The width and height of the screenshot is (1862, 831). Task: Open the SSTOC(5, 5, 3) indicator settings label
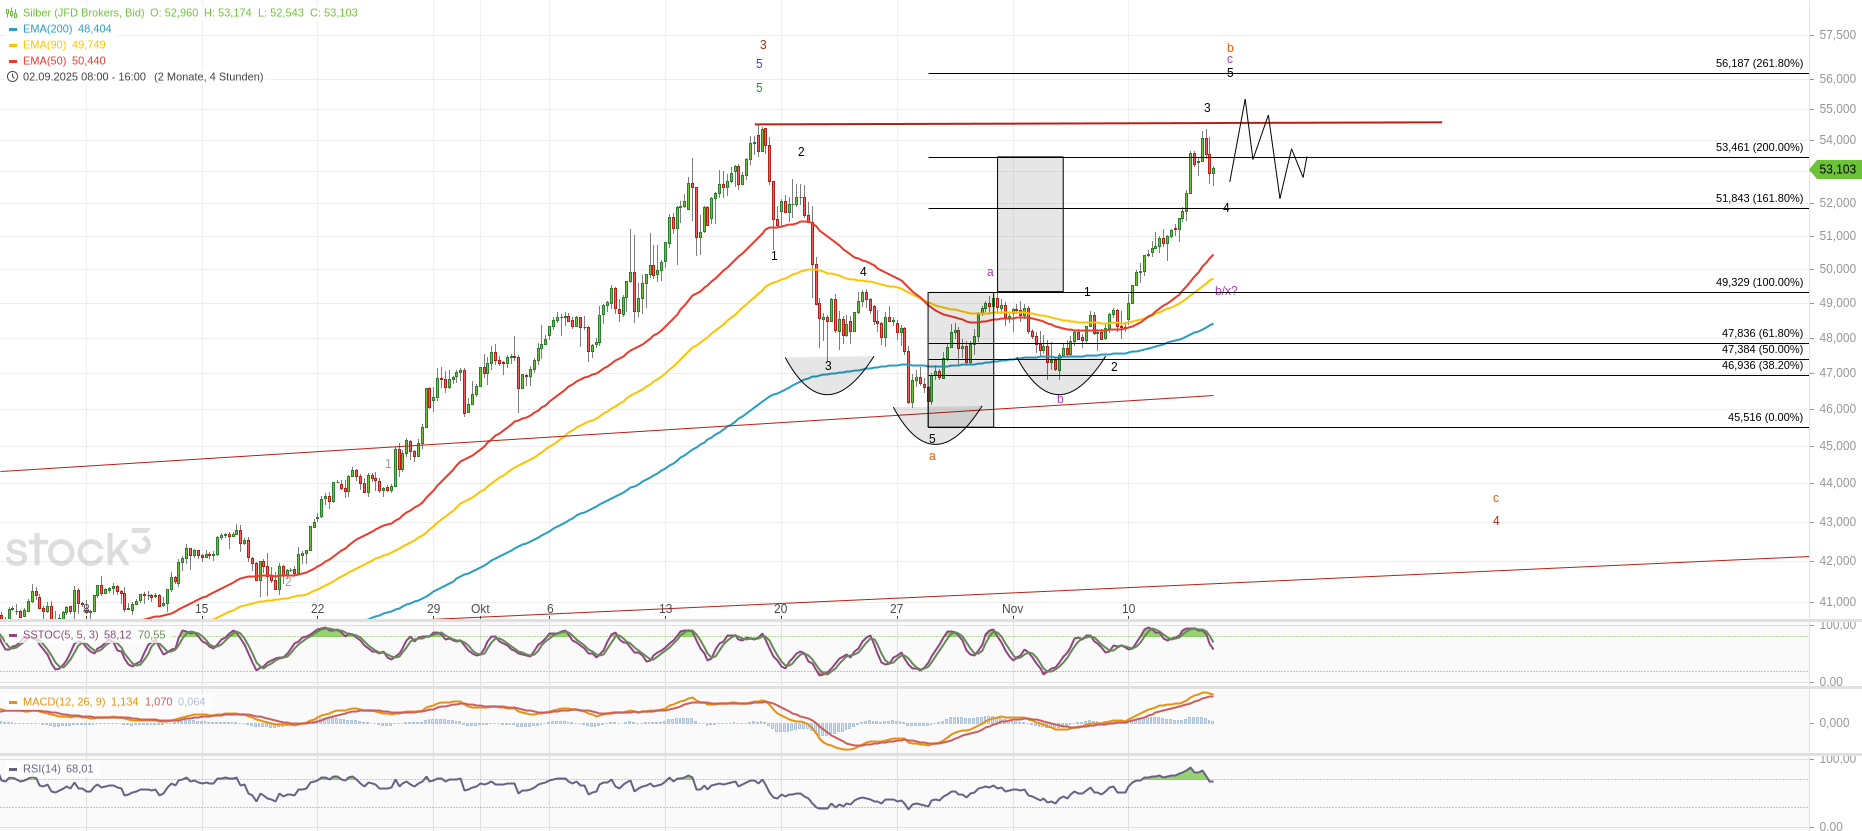pos(61,635)
